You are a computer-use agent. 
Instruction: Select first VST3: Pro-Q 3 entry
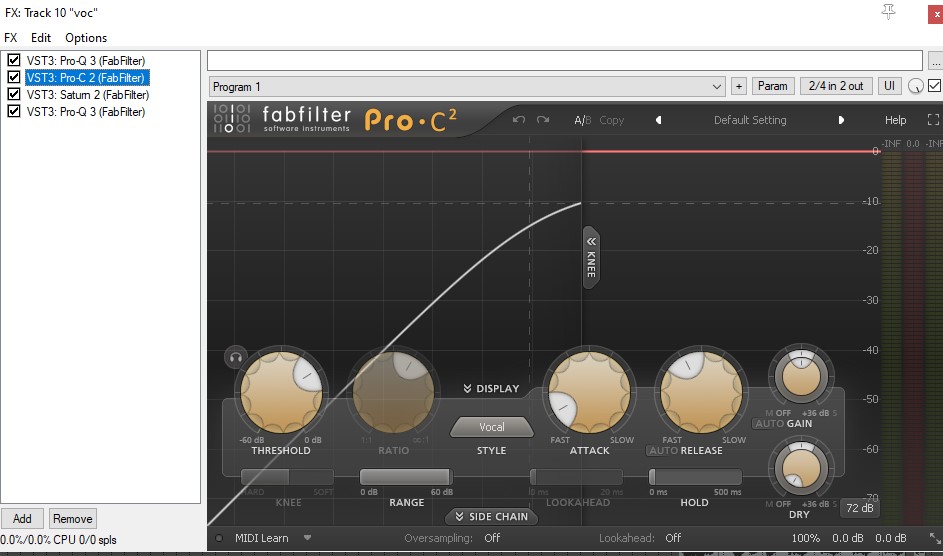(86, 61)
